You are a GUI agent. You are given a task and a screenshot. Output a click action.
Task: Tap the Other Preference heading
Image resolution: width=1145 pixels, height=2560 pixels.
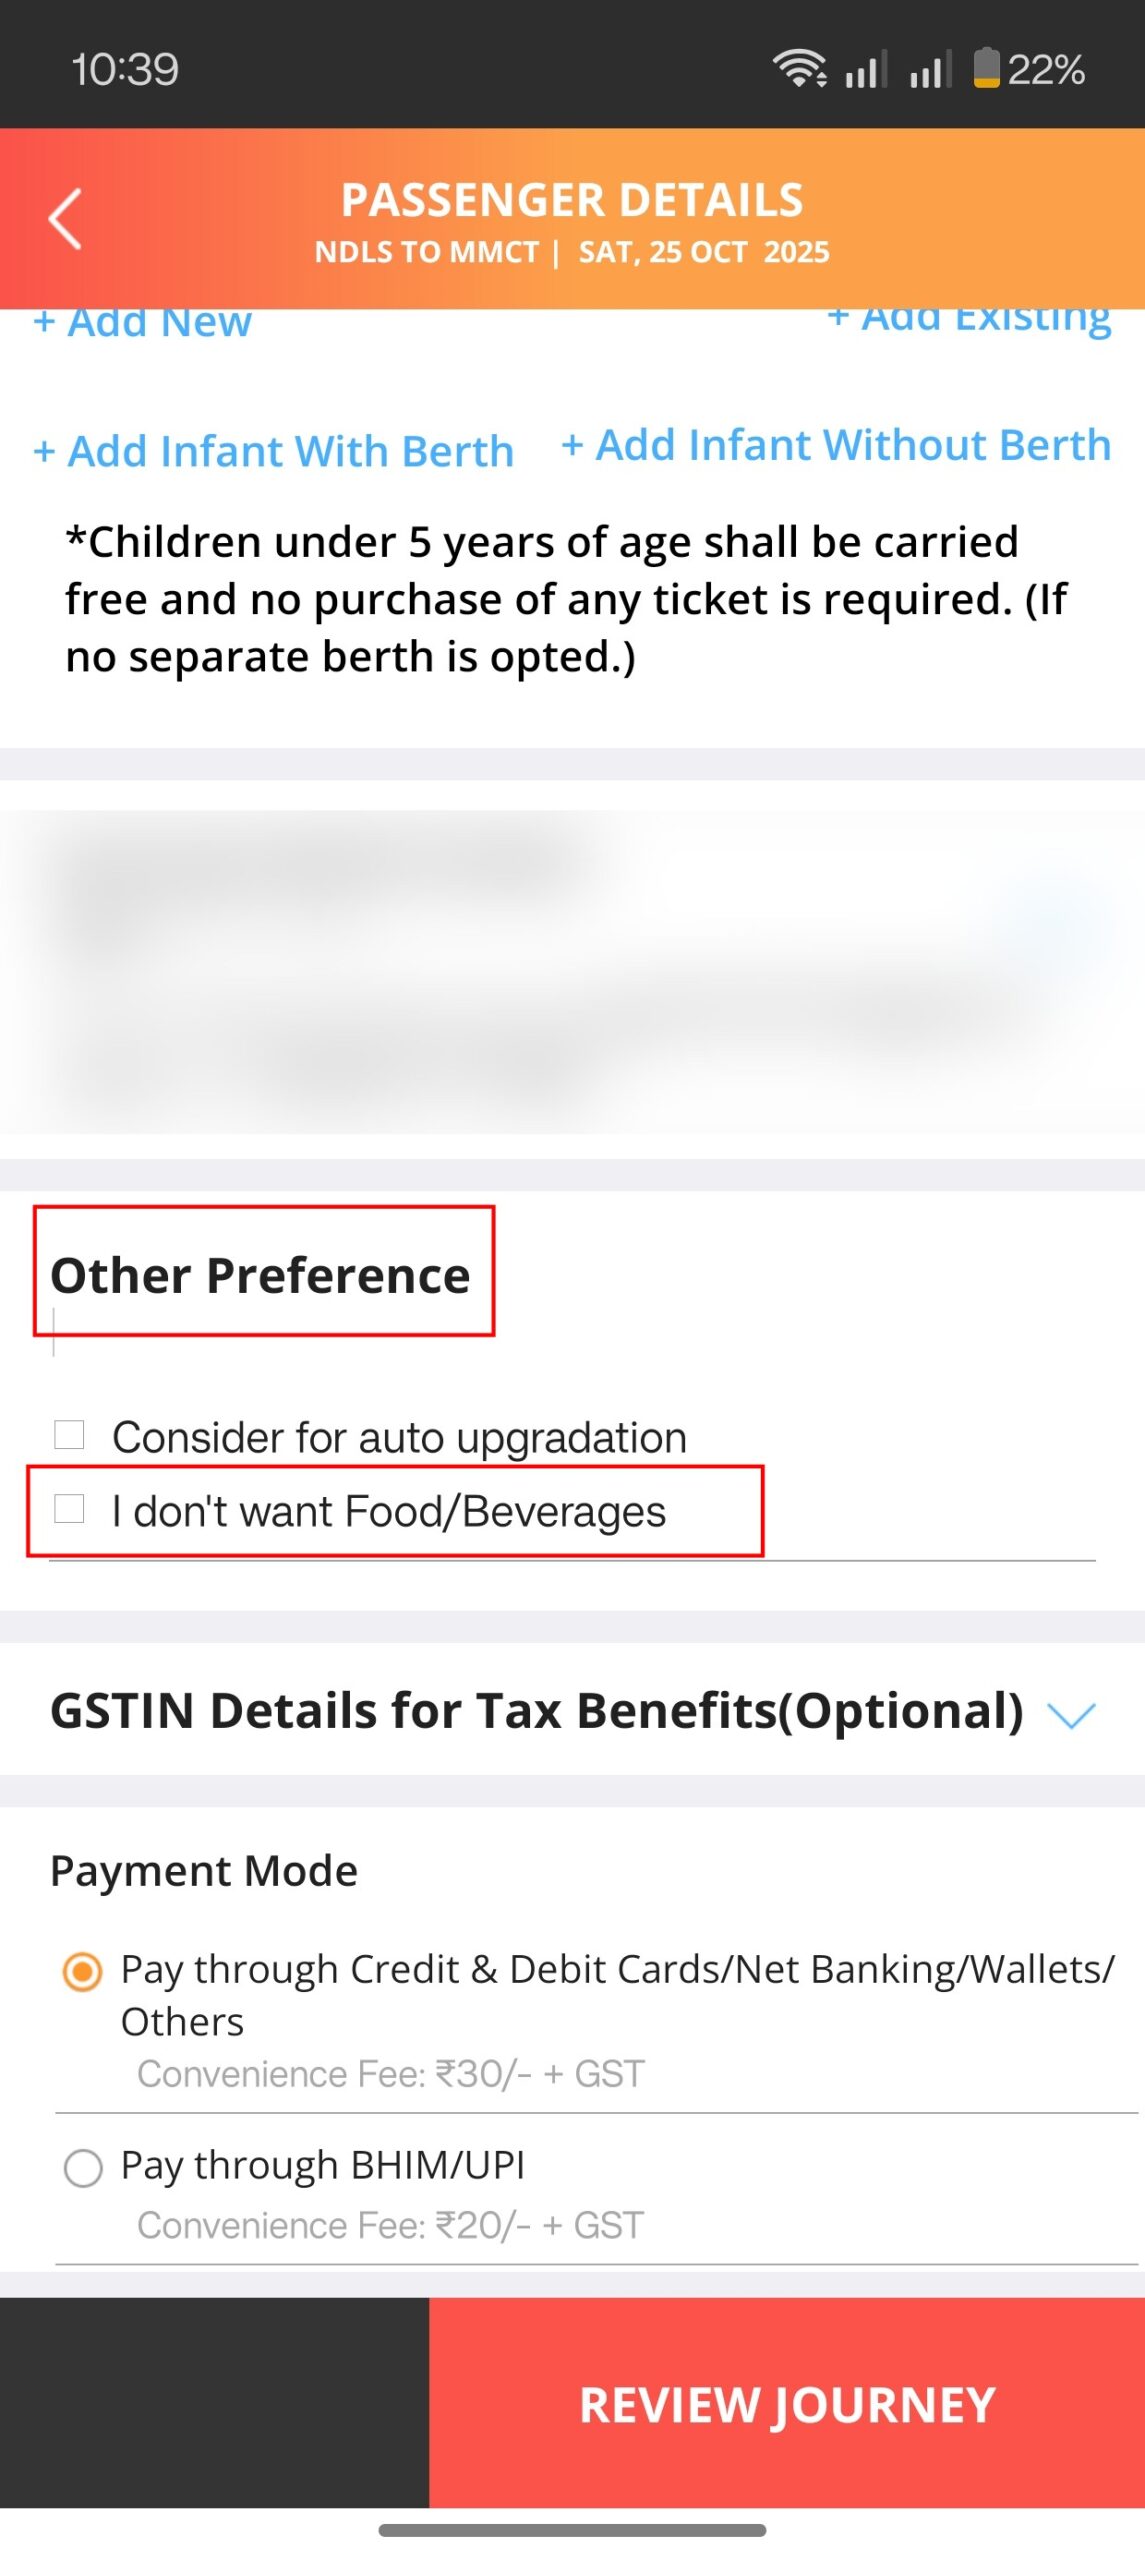pyautogui.click(x=260, y=1275)
